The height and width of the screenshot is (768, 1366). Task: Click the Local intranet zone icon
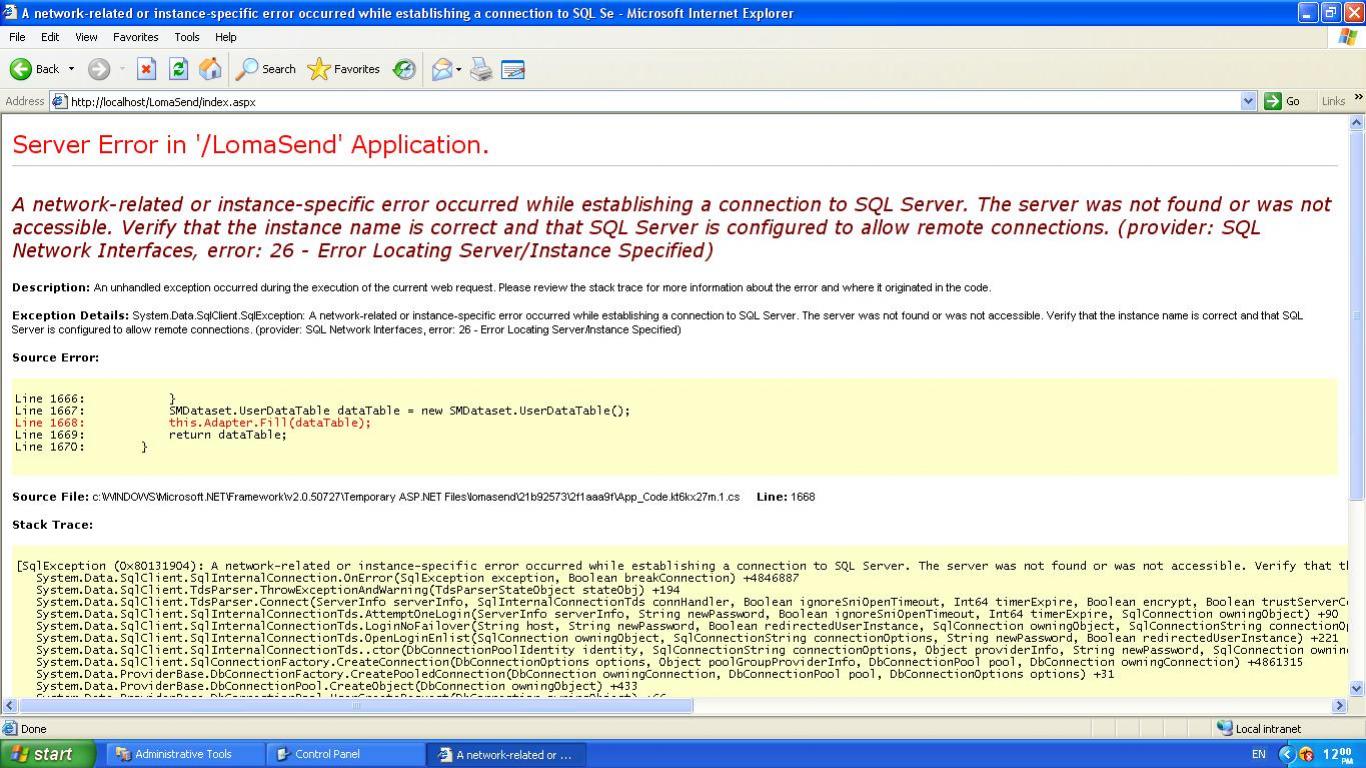tap(1225, 728)
